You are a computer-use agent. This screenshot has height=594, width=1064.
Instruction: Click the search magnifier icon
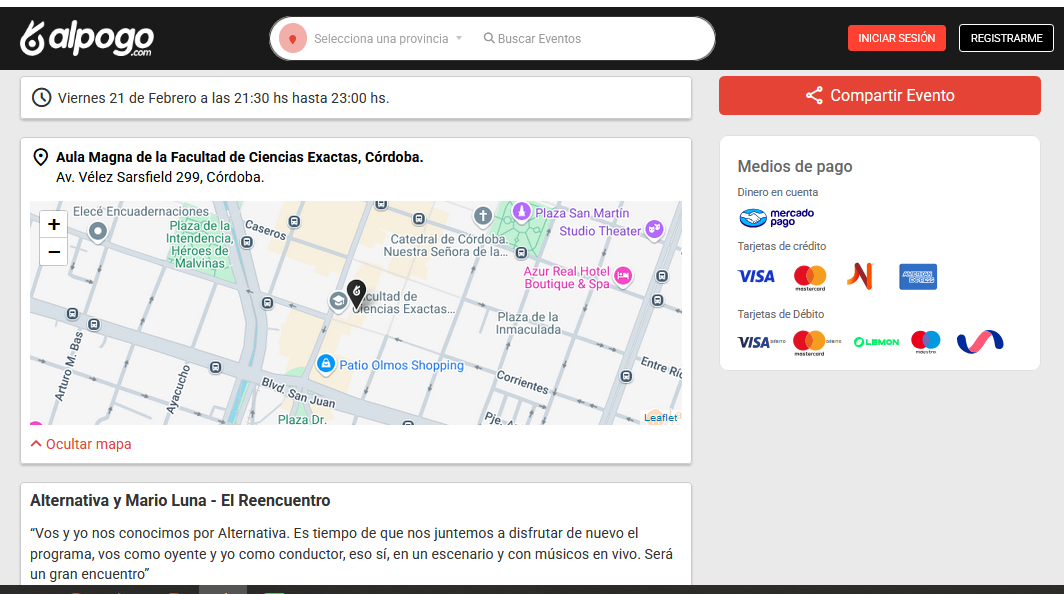(489, 38)
